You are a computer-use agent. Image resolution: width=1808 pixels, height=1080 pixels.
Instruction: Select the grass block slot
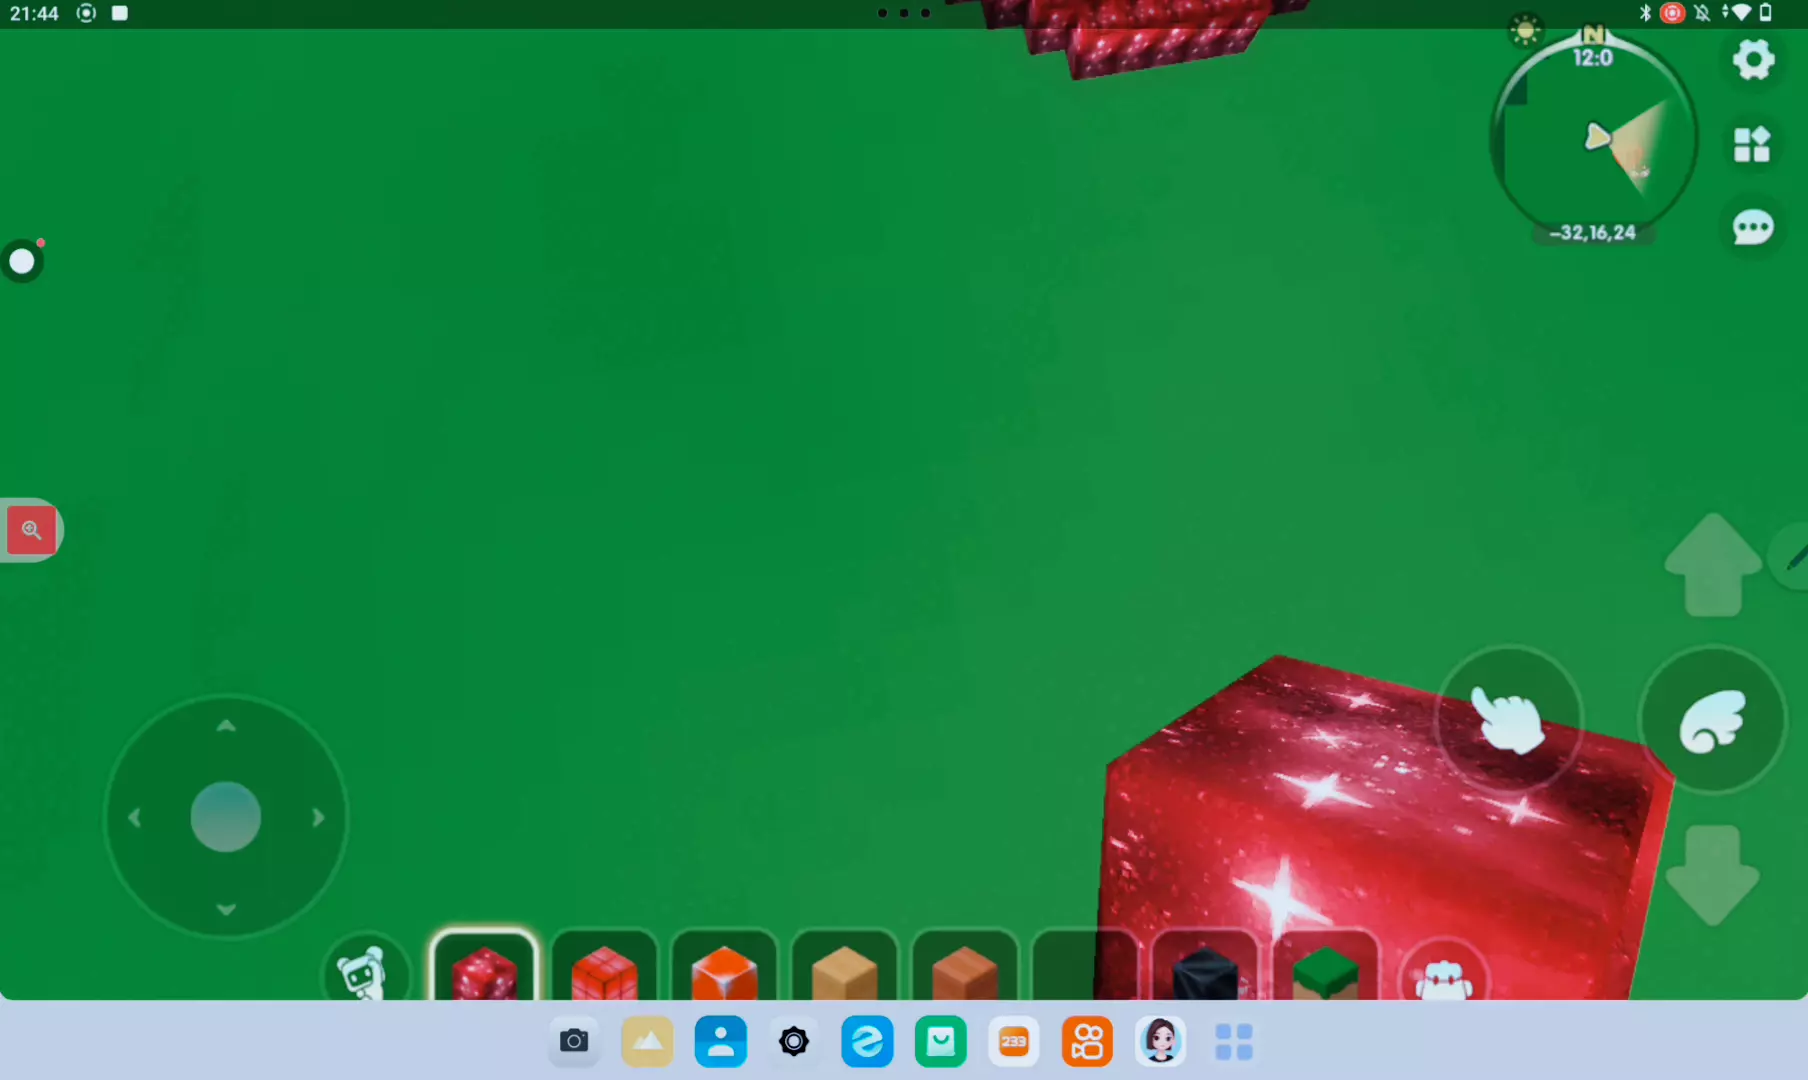[1325, 969]
